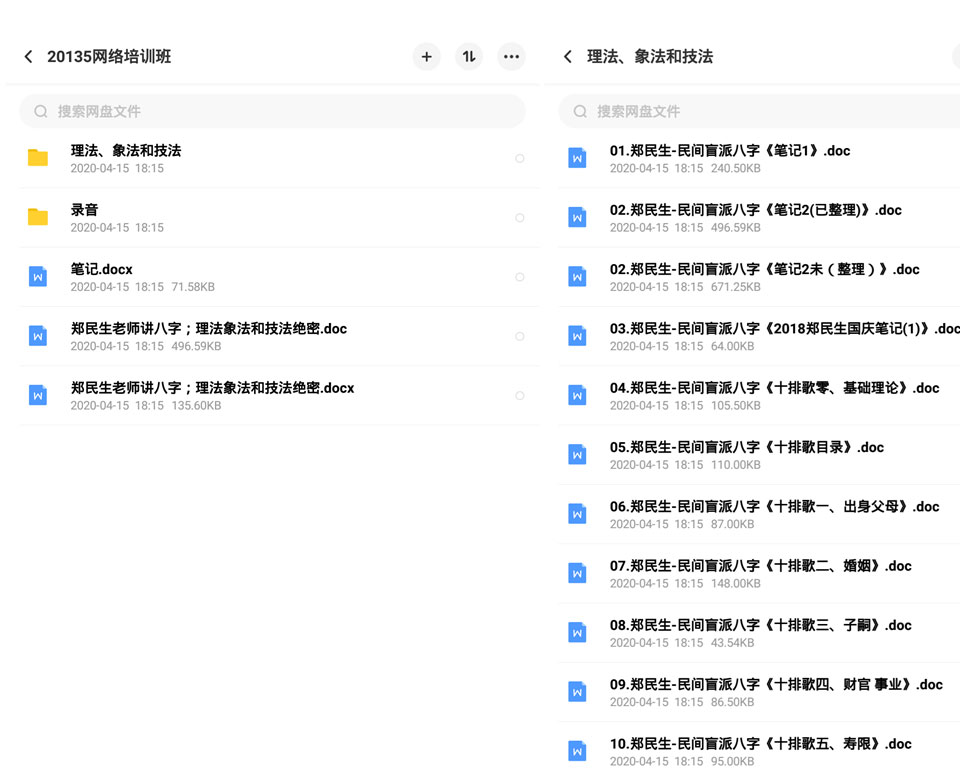Open folder name 录音
This screenshot has width=960, height=777.
pos(84,210)
